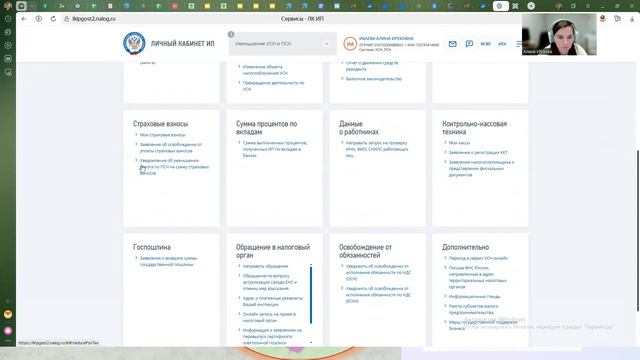Reload the page with refresh icon
The width and height of the screenshot is (640, 360).
click(53, 19)
